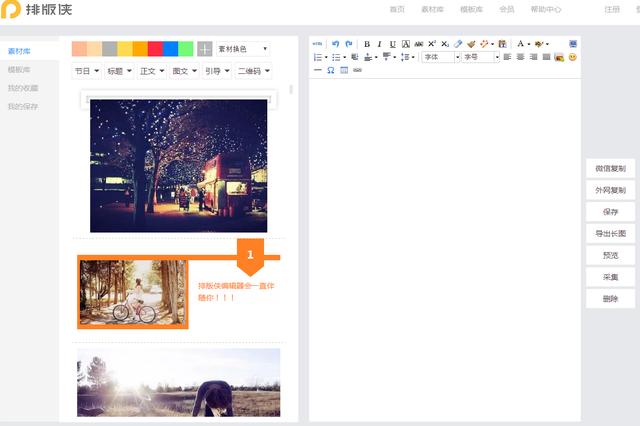Expand the 节日 category dropdown
The width and height of the screenshot is (640, 426).
point(86,71)
